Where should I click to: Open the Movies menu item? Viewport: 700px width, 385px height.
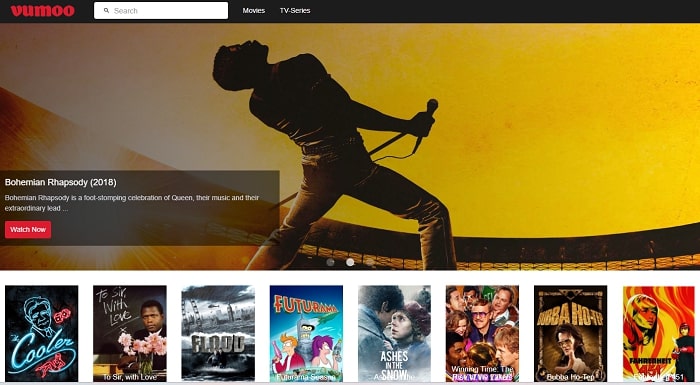[x=254, y=10]
